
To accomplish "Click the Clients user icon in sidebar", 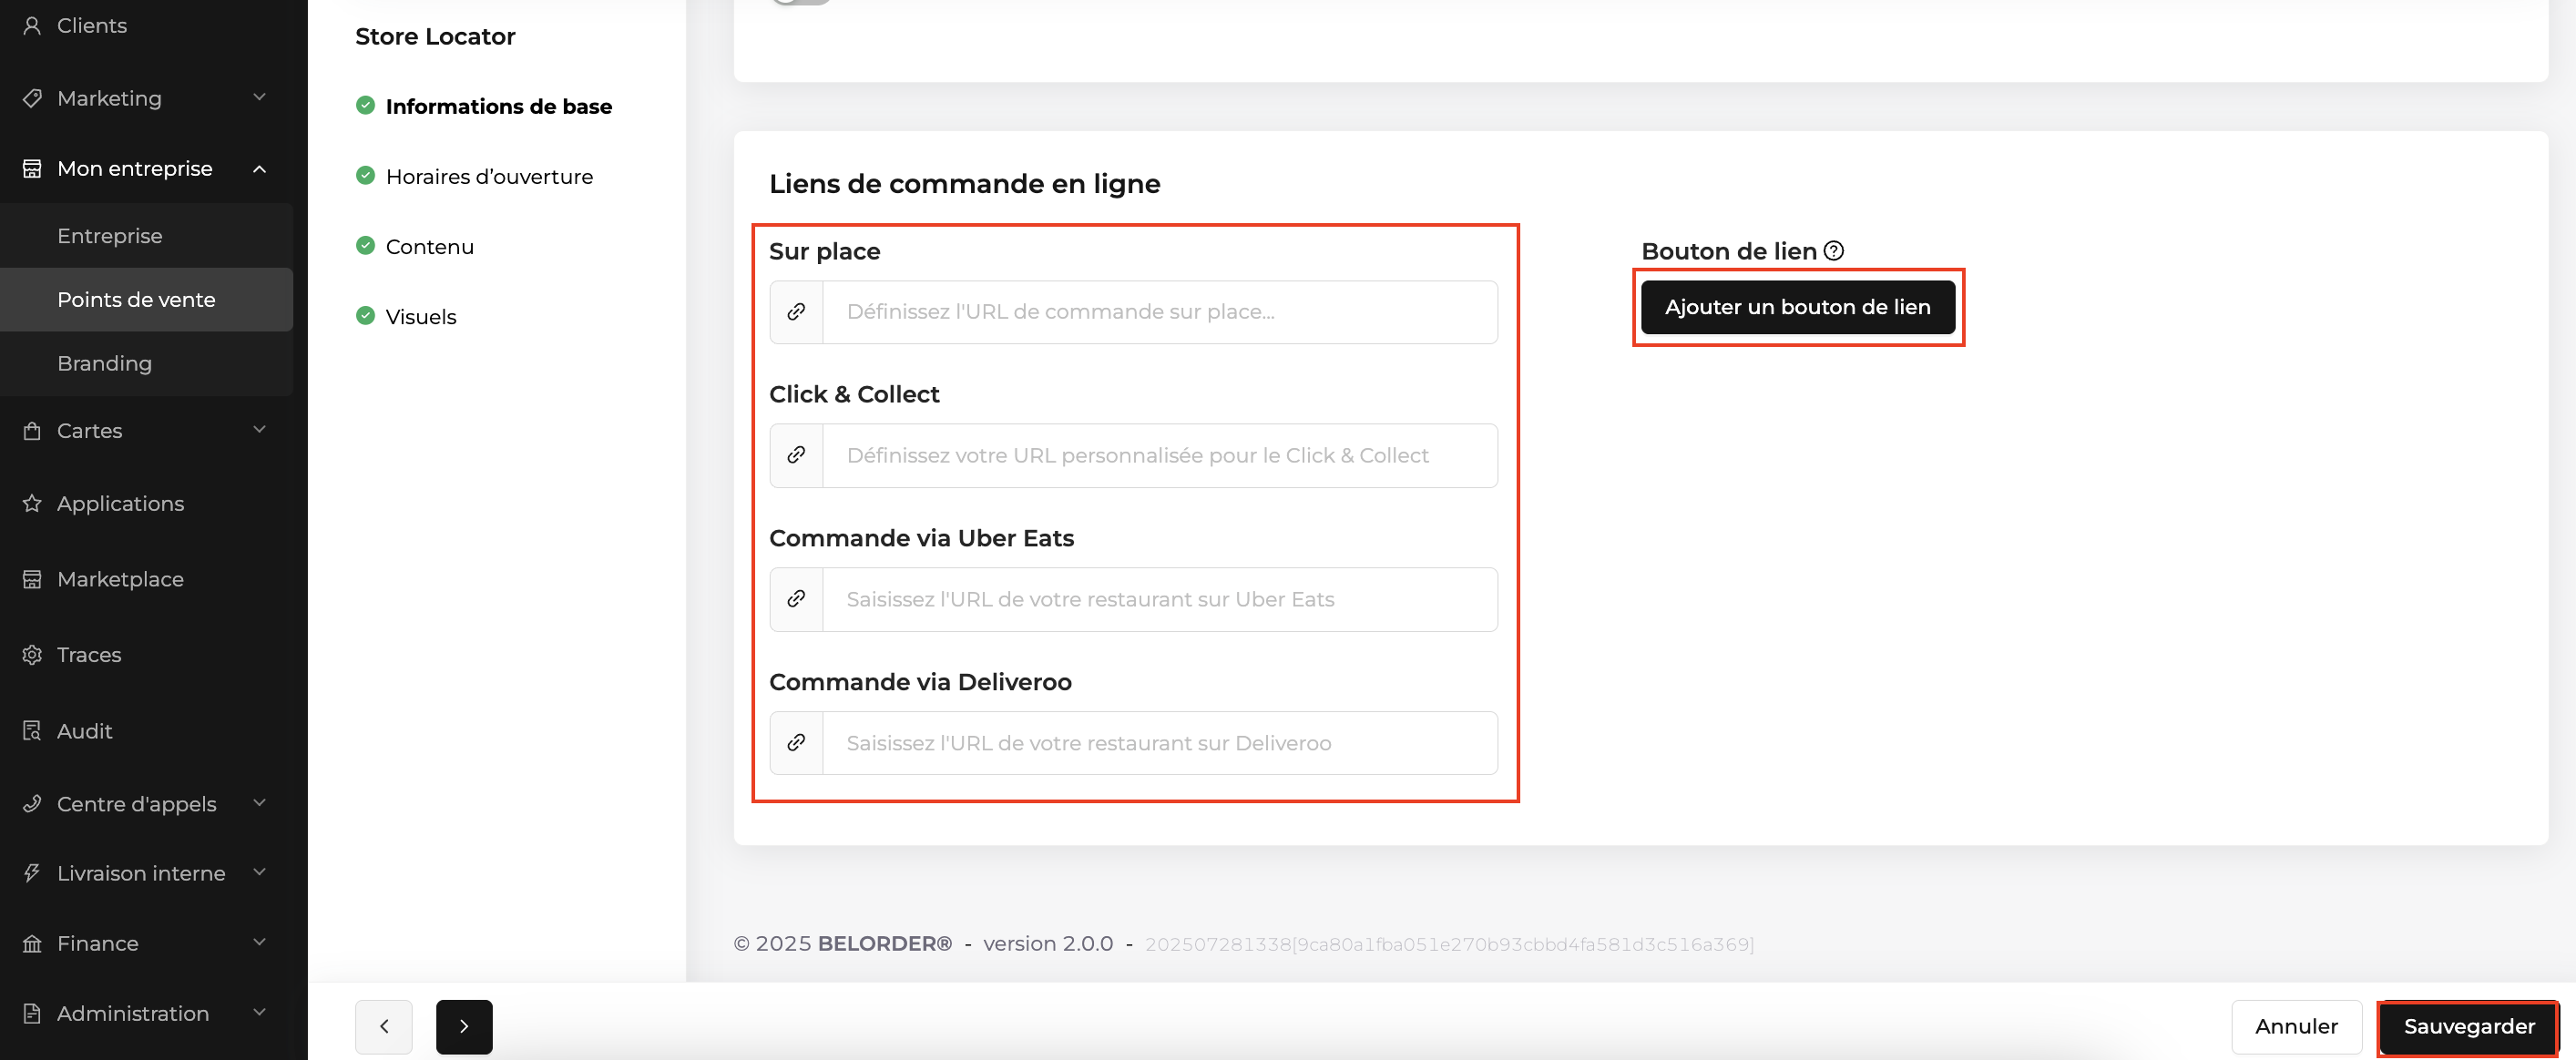I will [x=32, y=26].
